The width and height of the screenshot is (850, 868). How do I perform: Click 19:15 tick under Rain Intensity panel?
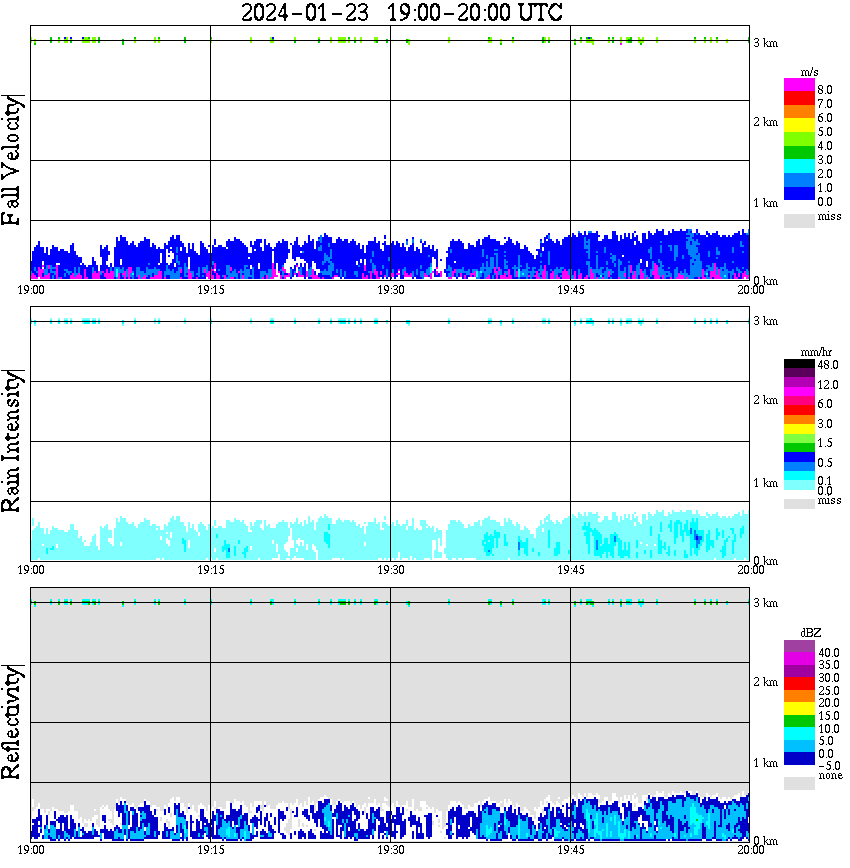[211, 570]
